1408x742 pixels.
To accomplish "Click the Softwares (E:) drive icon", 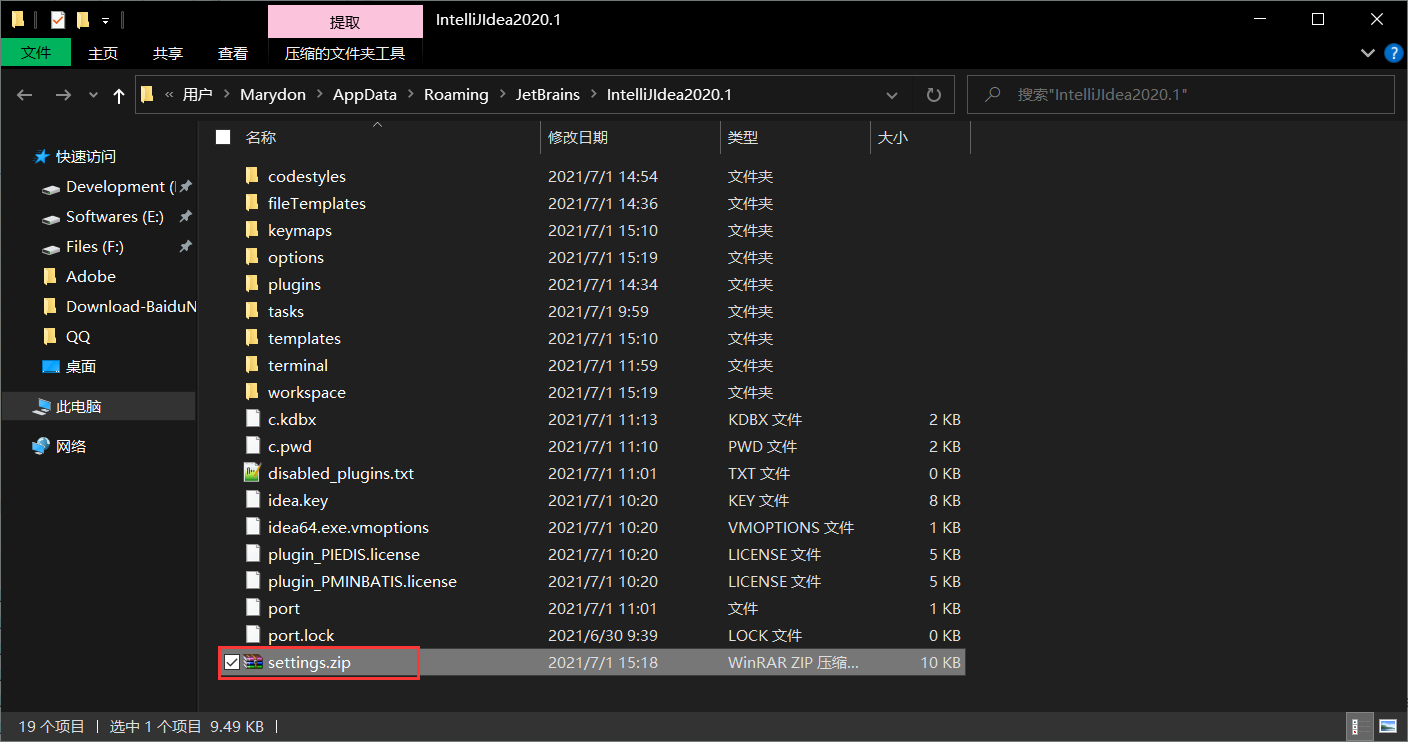I will point(50,217).
